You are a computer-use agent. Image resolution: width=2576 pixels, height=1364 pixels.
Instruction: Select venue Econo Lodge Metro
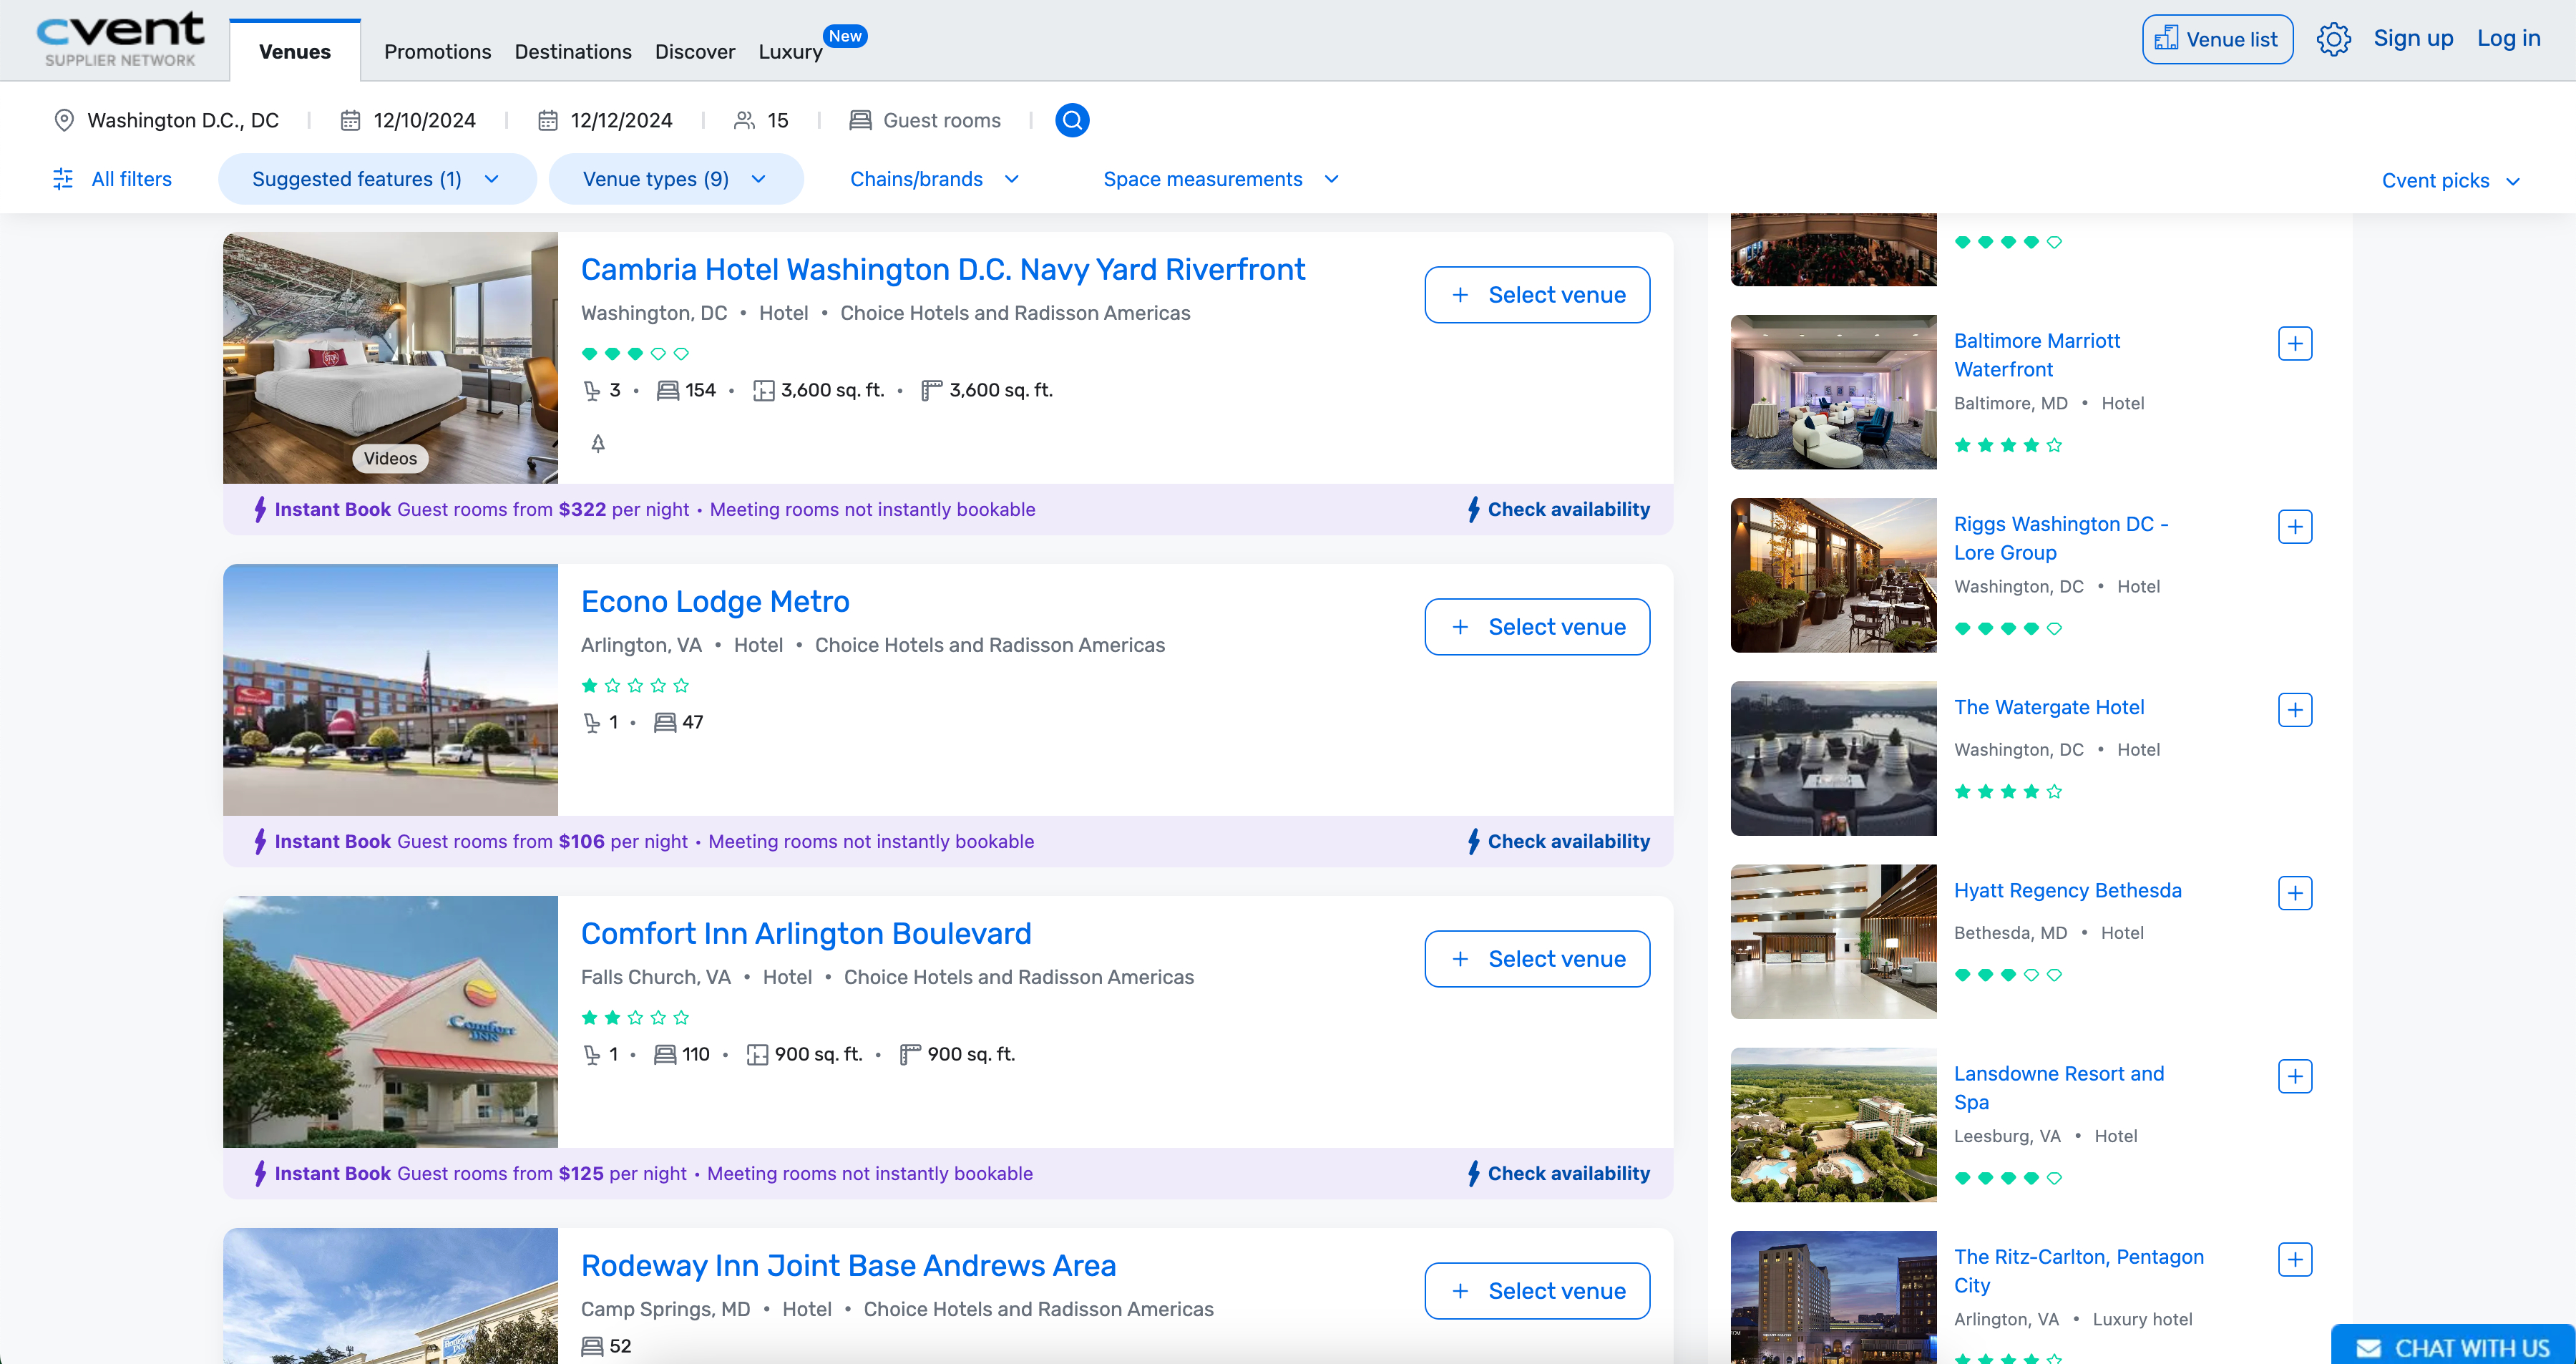(x=1536, y=626)
